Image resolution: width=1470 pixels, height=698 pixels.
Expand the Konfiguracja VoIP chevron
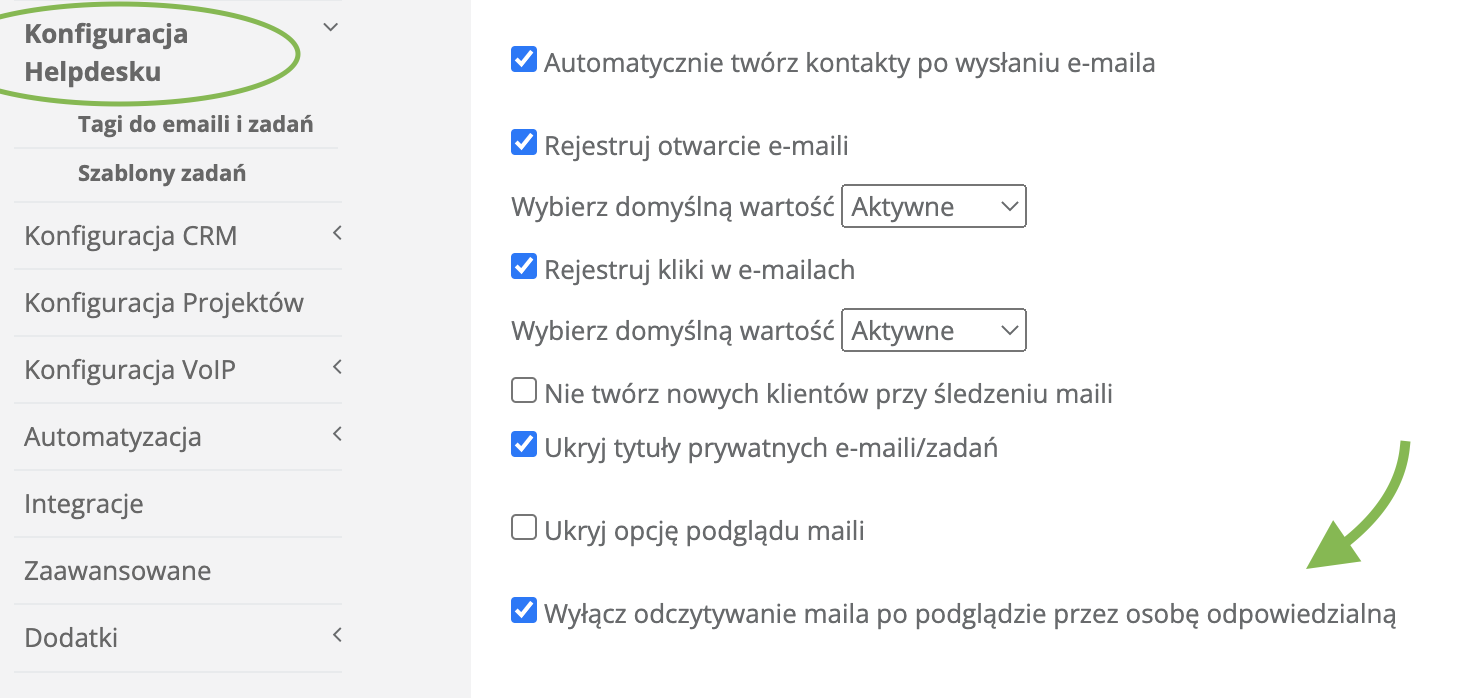(x=337, y=367)
